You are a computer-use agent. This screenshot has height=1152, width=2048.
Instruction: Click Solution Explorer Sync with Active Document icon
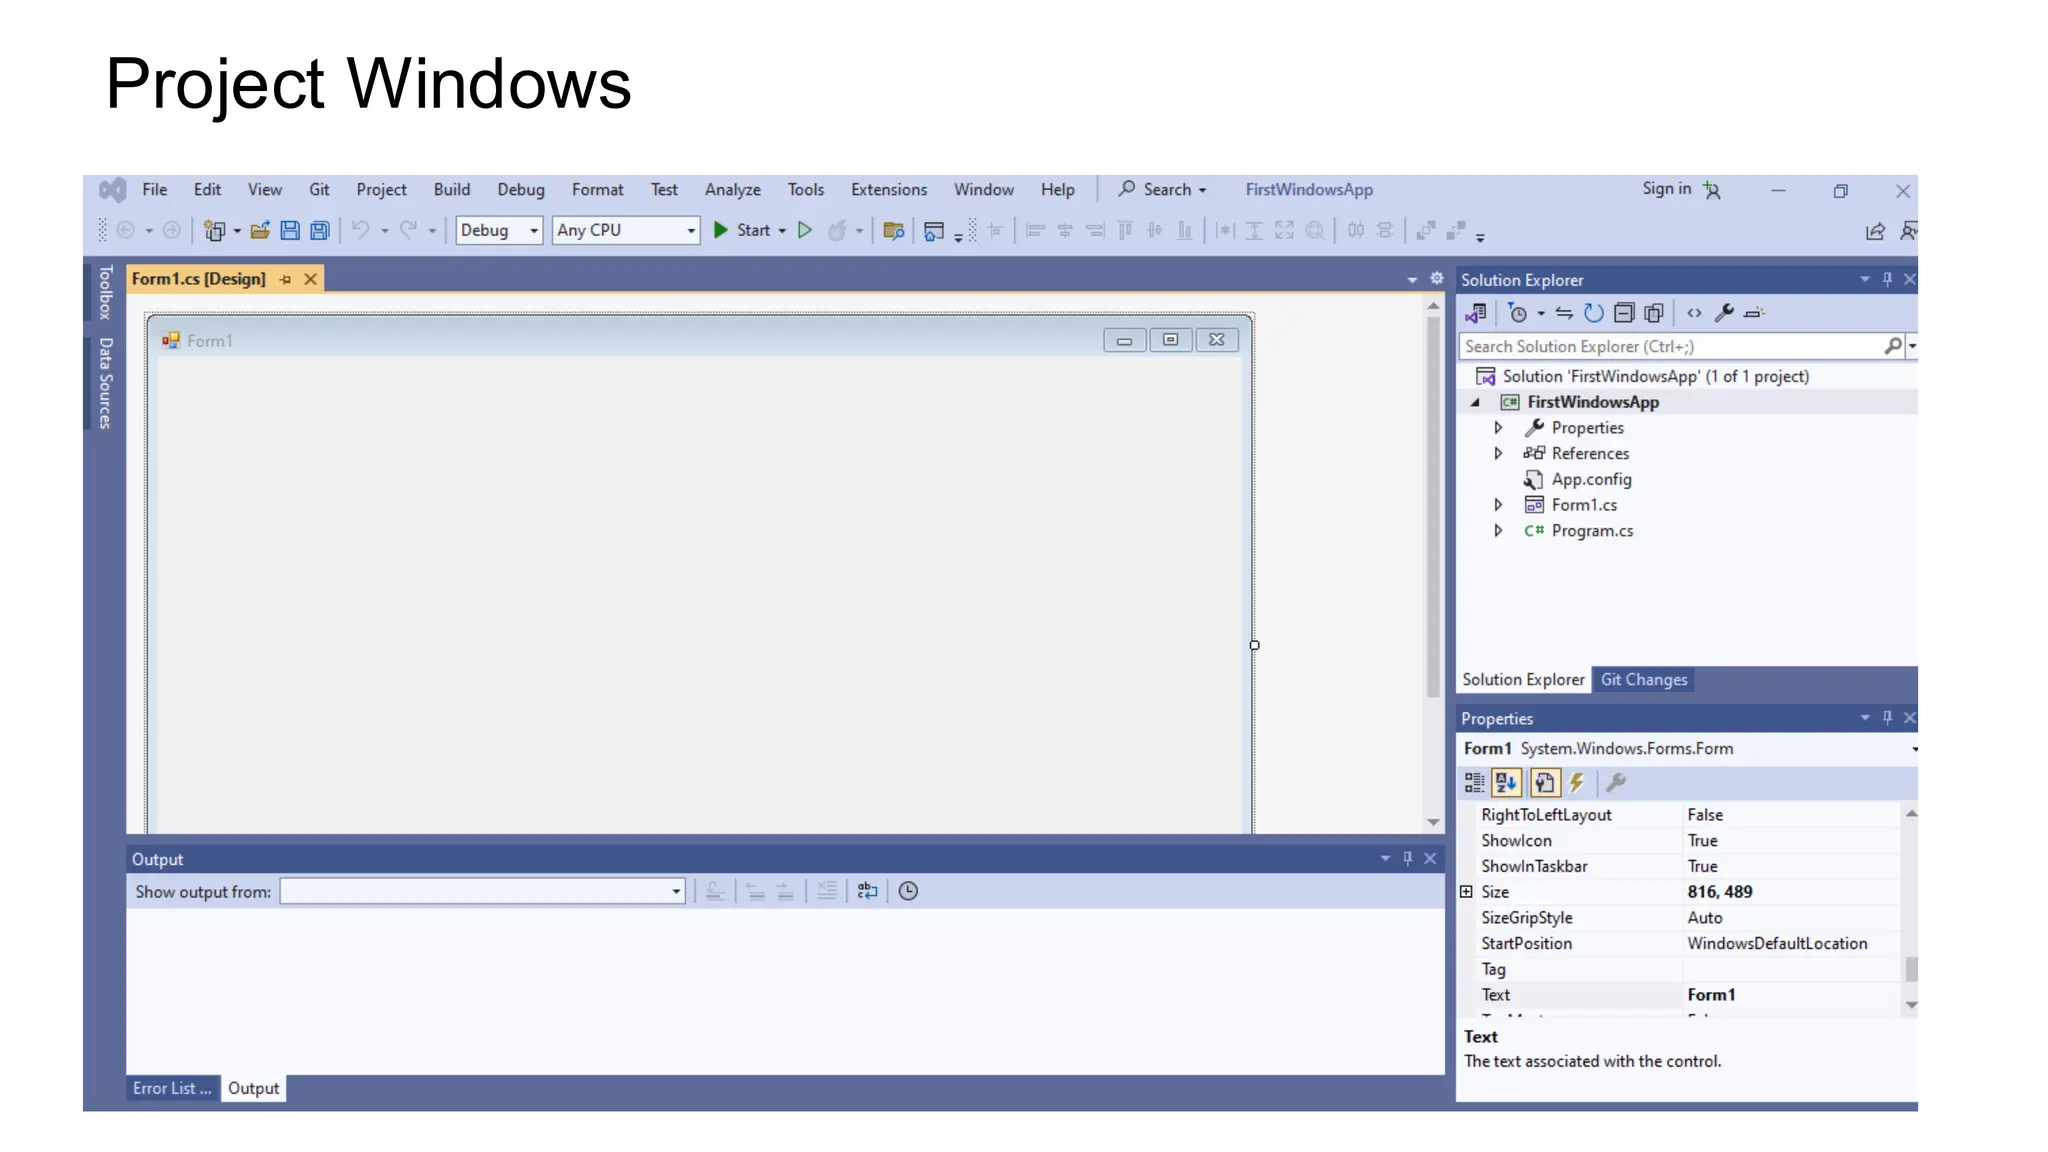[x=1564, y=313]
